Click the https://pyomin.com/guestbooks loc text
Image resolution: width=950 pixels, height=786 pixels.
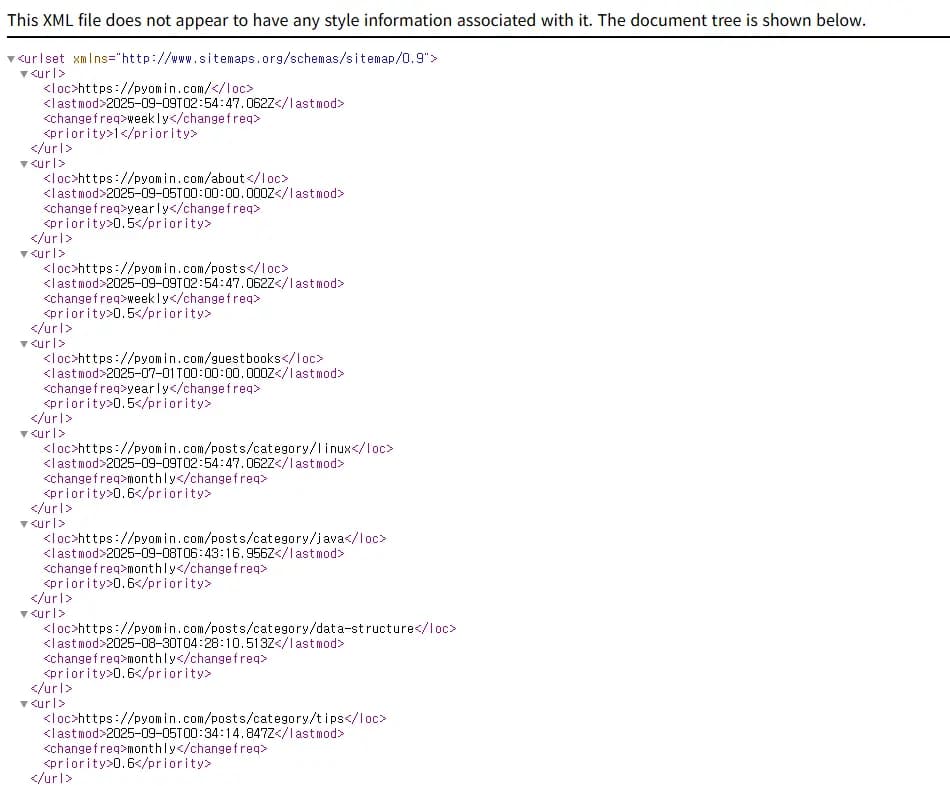[x=179, y=359]
